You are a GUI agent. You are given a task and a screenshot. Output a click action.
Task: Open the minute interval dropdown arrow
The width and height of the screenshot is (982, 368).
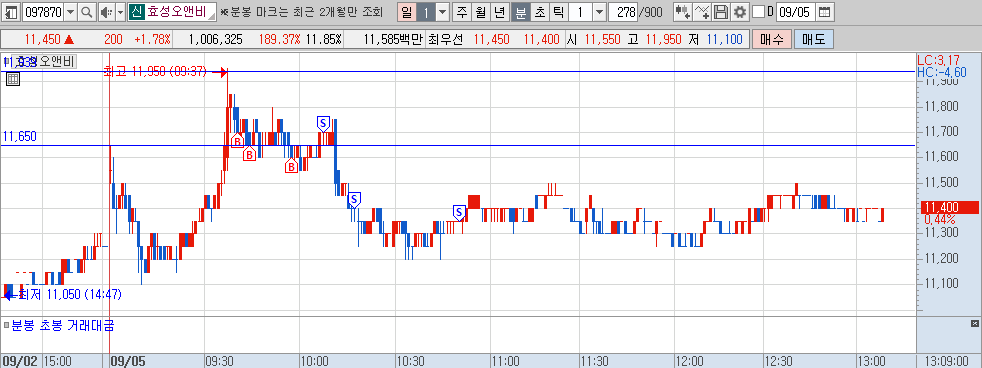(599, 11)
